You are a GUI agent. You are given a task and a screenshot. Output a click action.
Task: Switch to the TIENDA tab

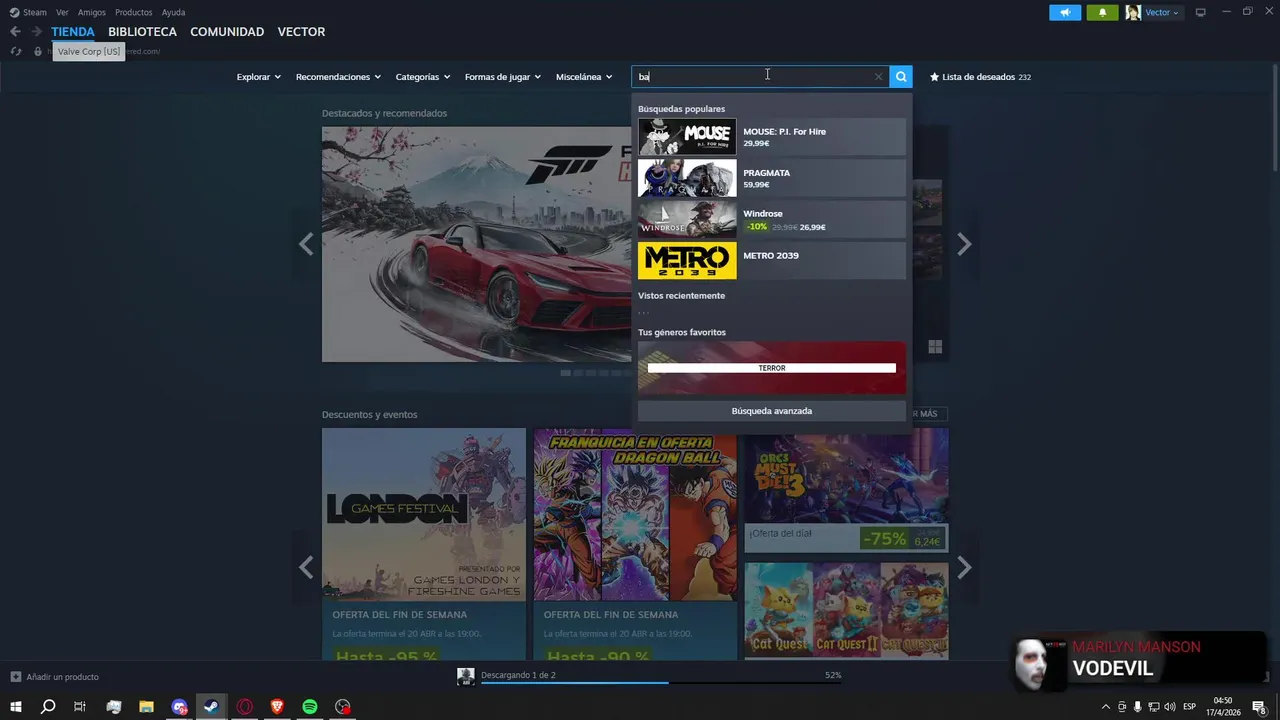click(73, 32)
